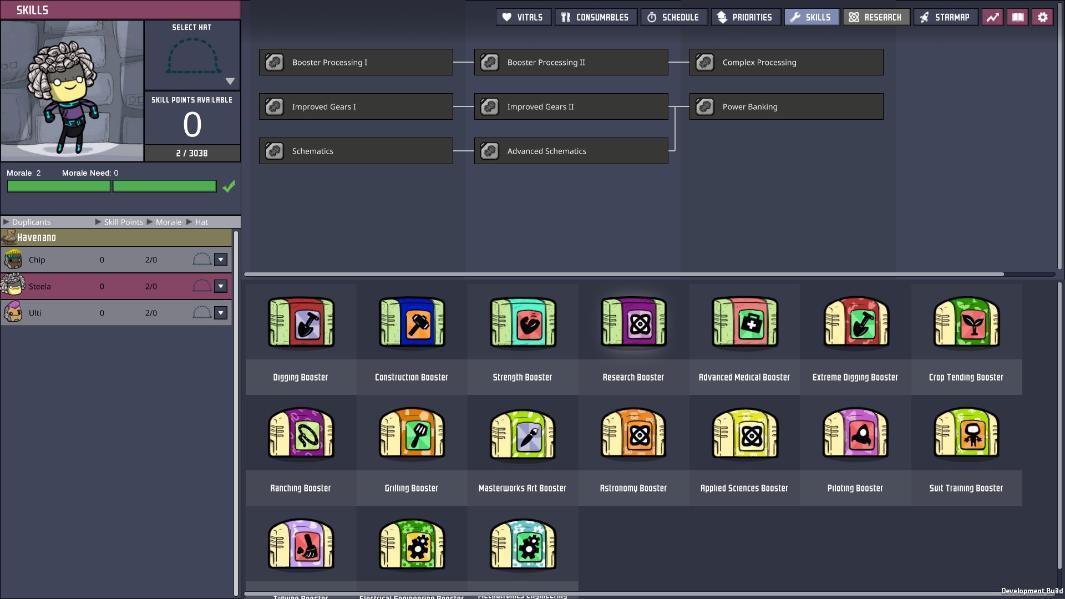The image size is (1065, 599).
Task: Choose the Applied Sciences Booster cartridge
Action: coord(744,433)
